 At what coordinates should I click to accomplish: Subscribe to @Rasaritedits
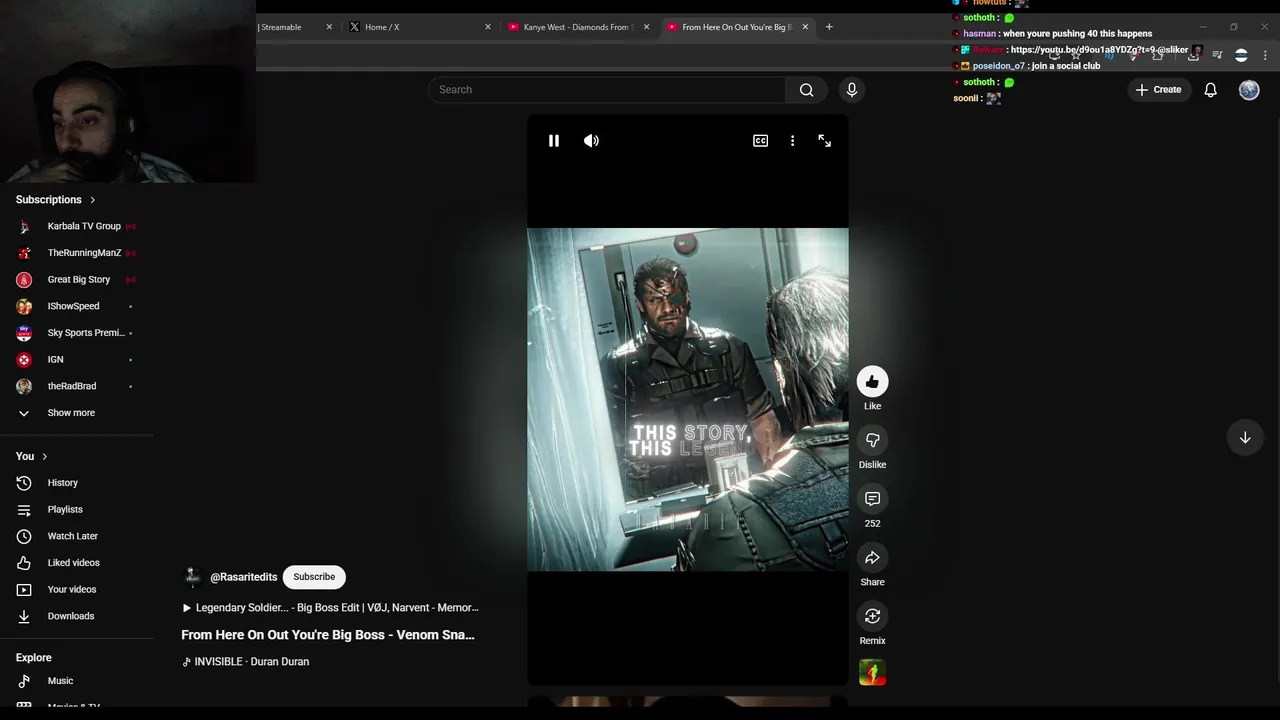click(314, 577)
